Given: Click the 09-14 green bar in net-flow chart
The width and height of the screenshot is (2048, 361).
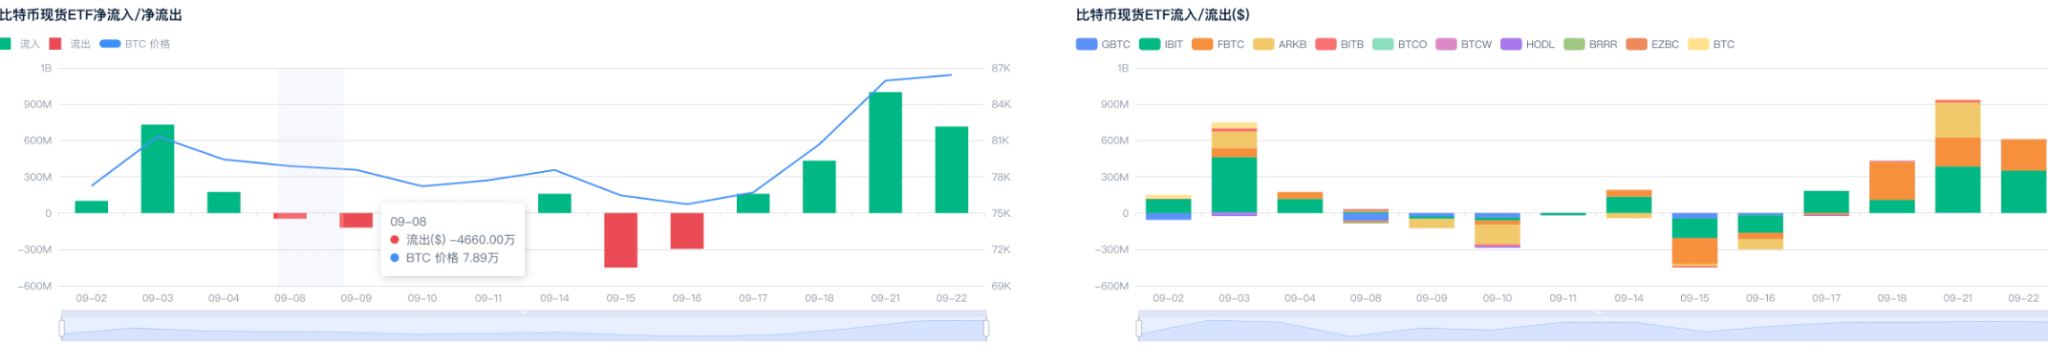Looking at the screenshot, I should pyautogui.click(x=554, y=203).
